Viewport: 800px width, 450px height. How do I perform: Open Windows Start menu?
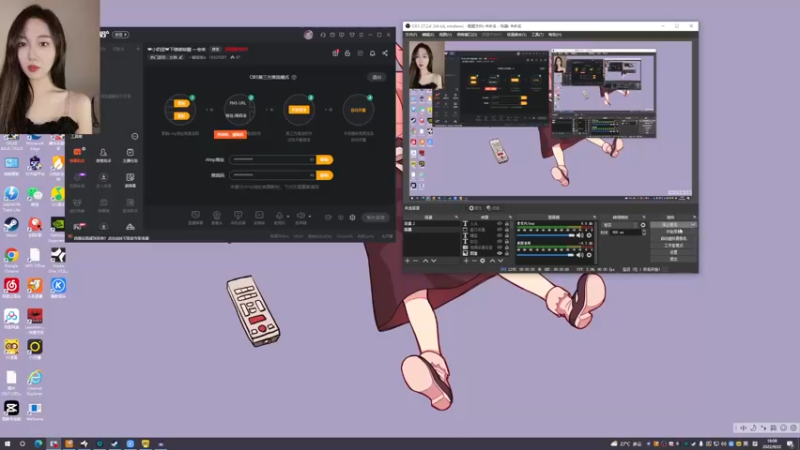click(x=7, y=443)
